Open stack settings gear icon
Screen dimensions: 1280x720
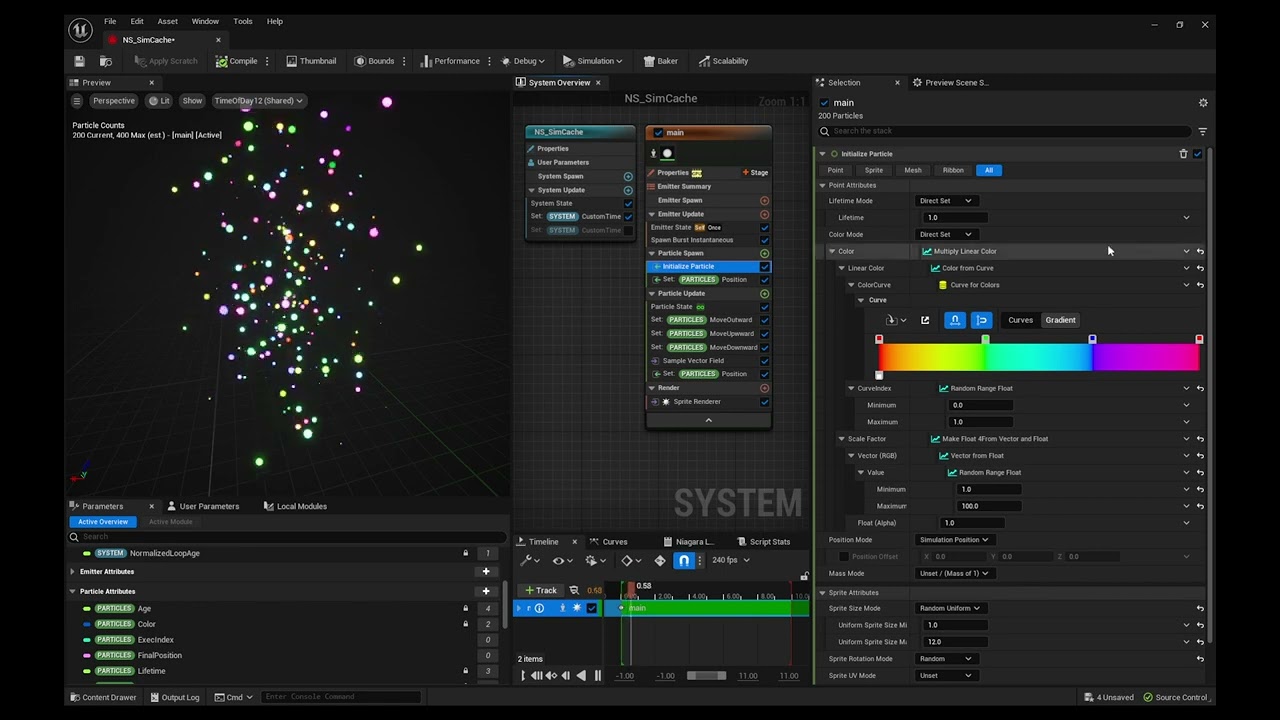pyautogui.click(x=1203, y=103)
